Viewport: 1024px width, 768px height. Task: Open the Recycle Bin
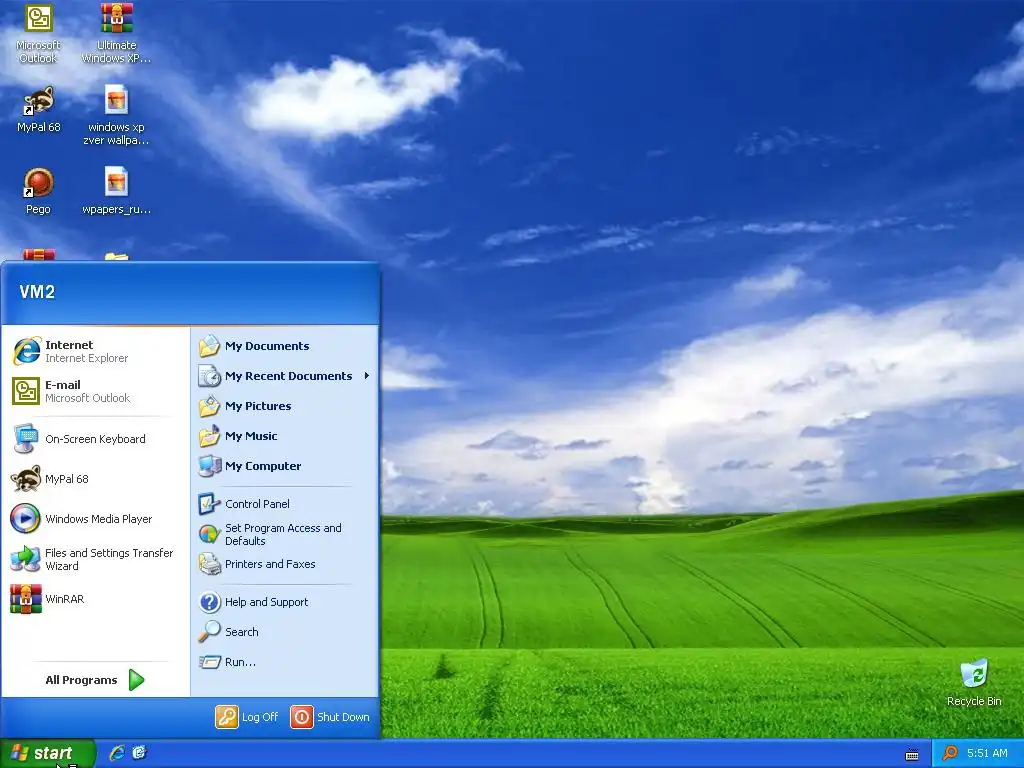pyautogui.click(x=974, y=683)
